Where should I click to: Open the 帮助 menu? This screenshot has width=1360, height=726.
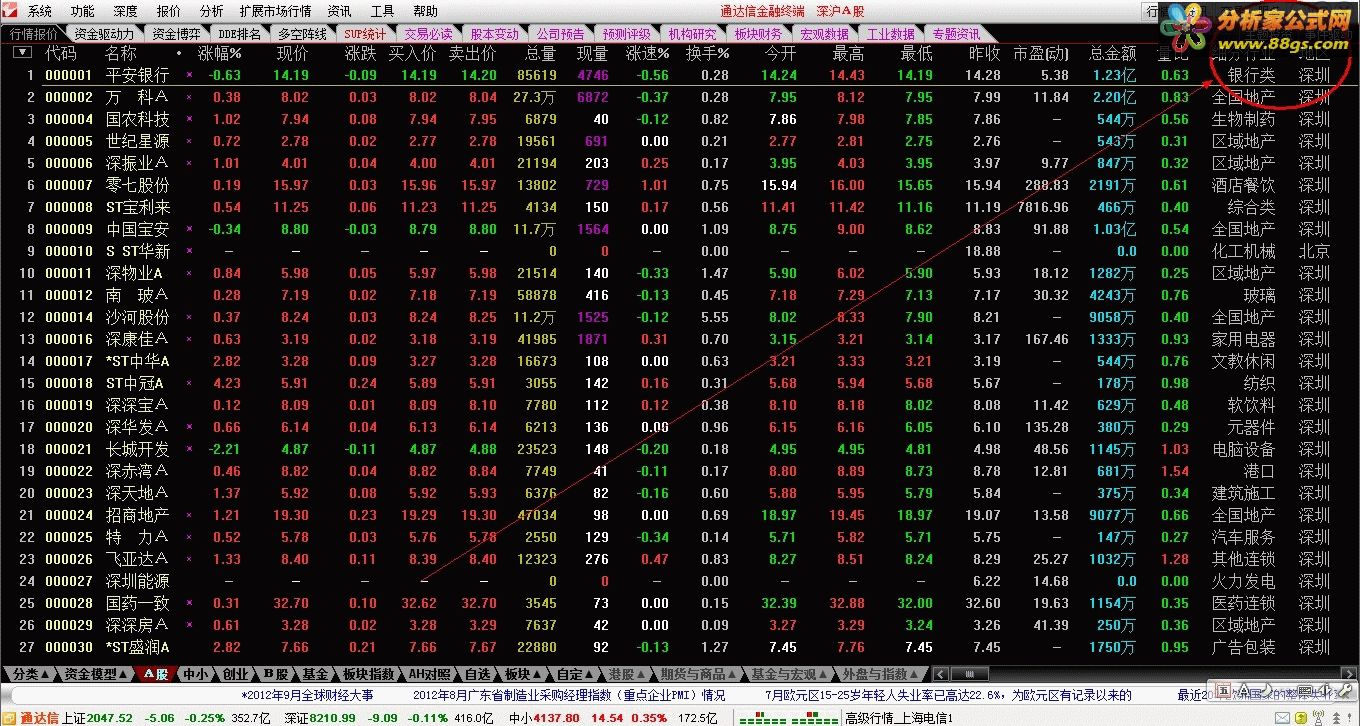(x=425, y=11)
